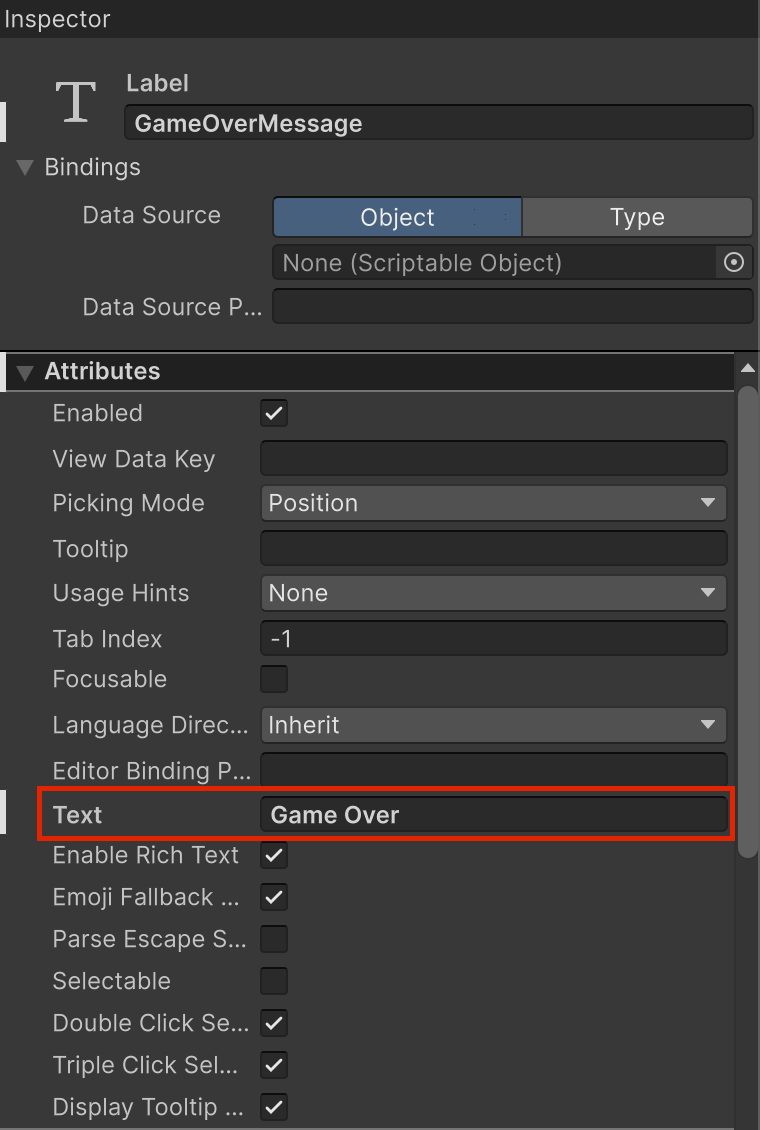
Task: Collapse the Bindings section
Action: [25, 167]
